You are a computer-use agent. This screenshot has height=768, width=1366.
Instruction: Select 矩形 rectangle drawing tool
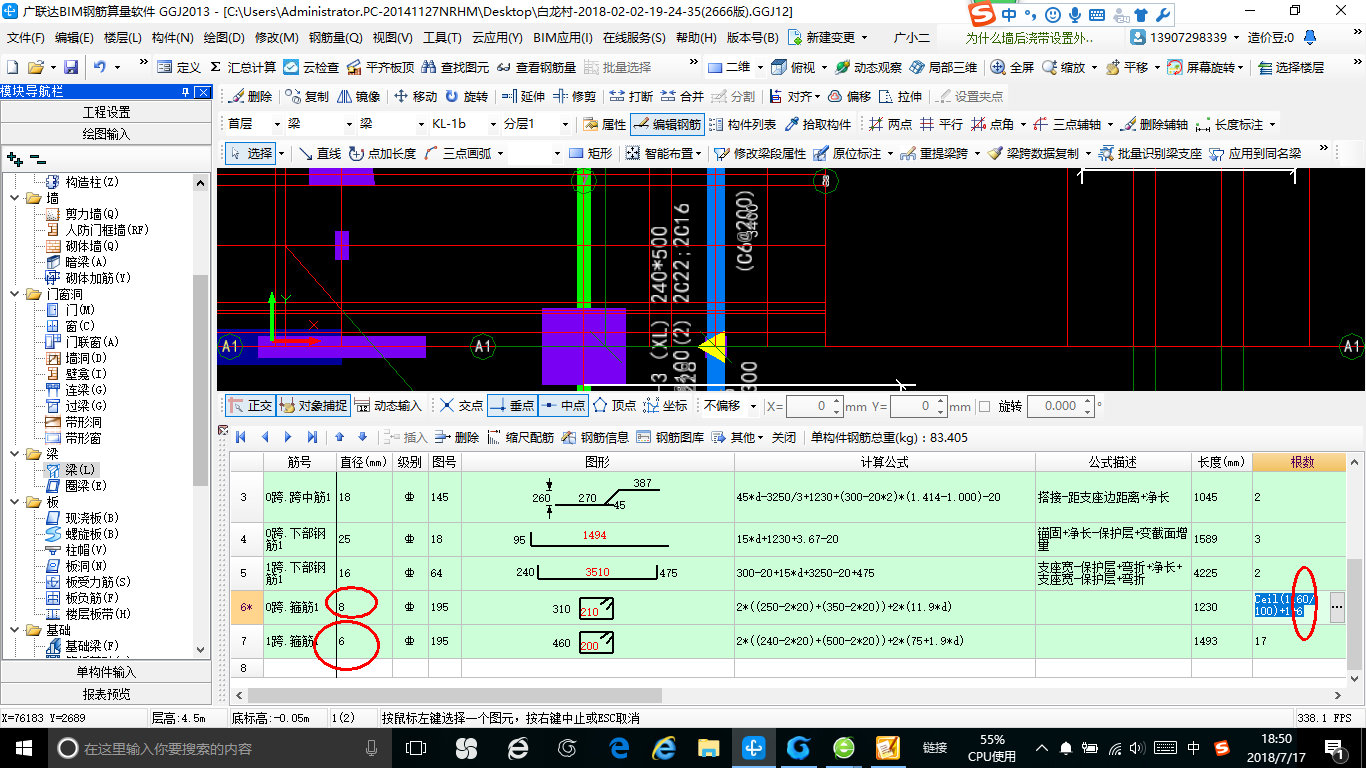pyautogui.click(x=590, y=153)
